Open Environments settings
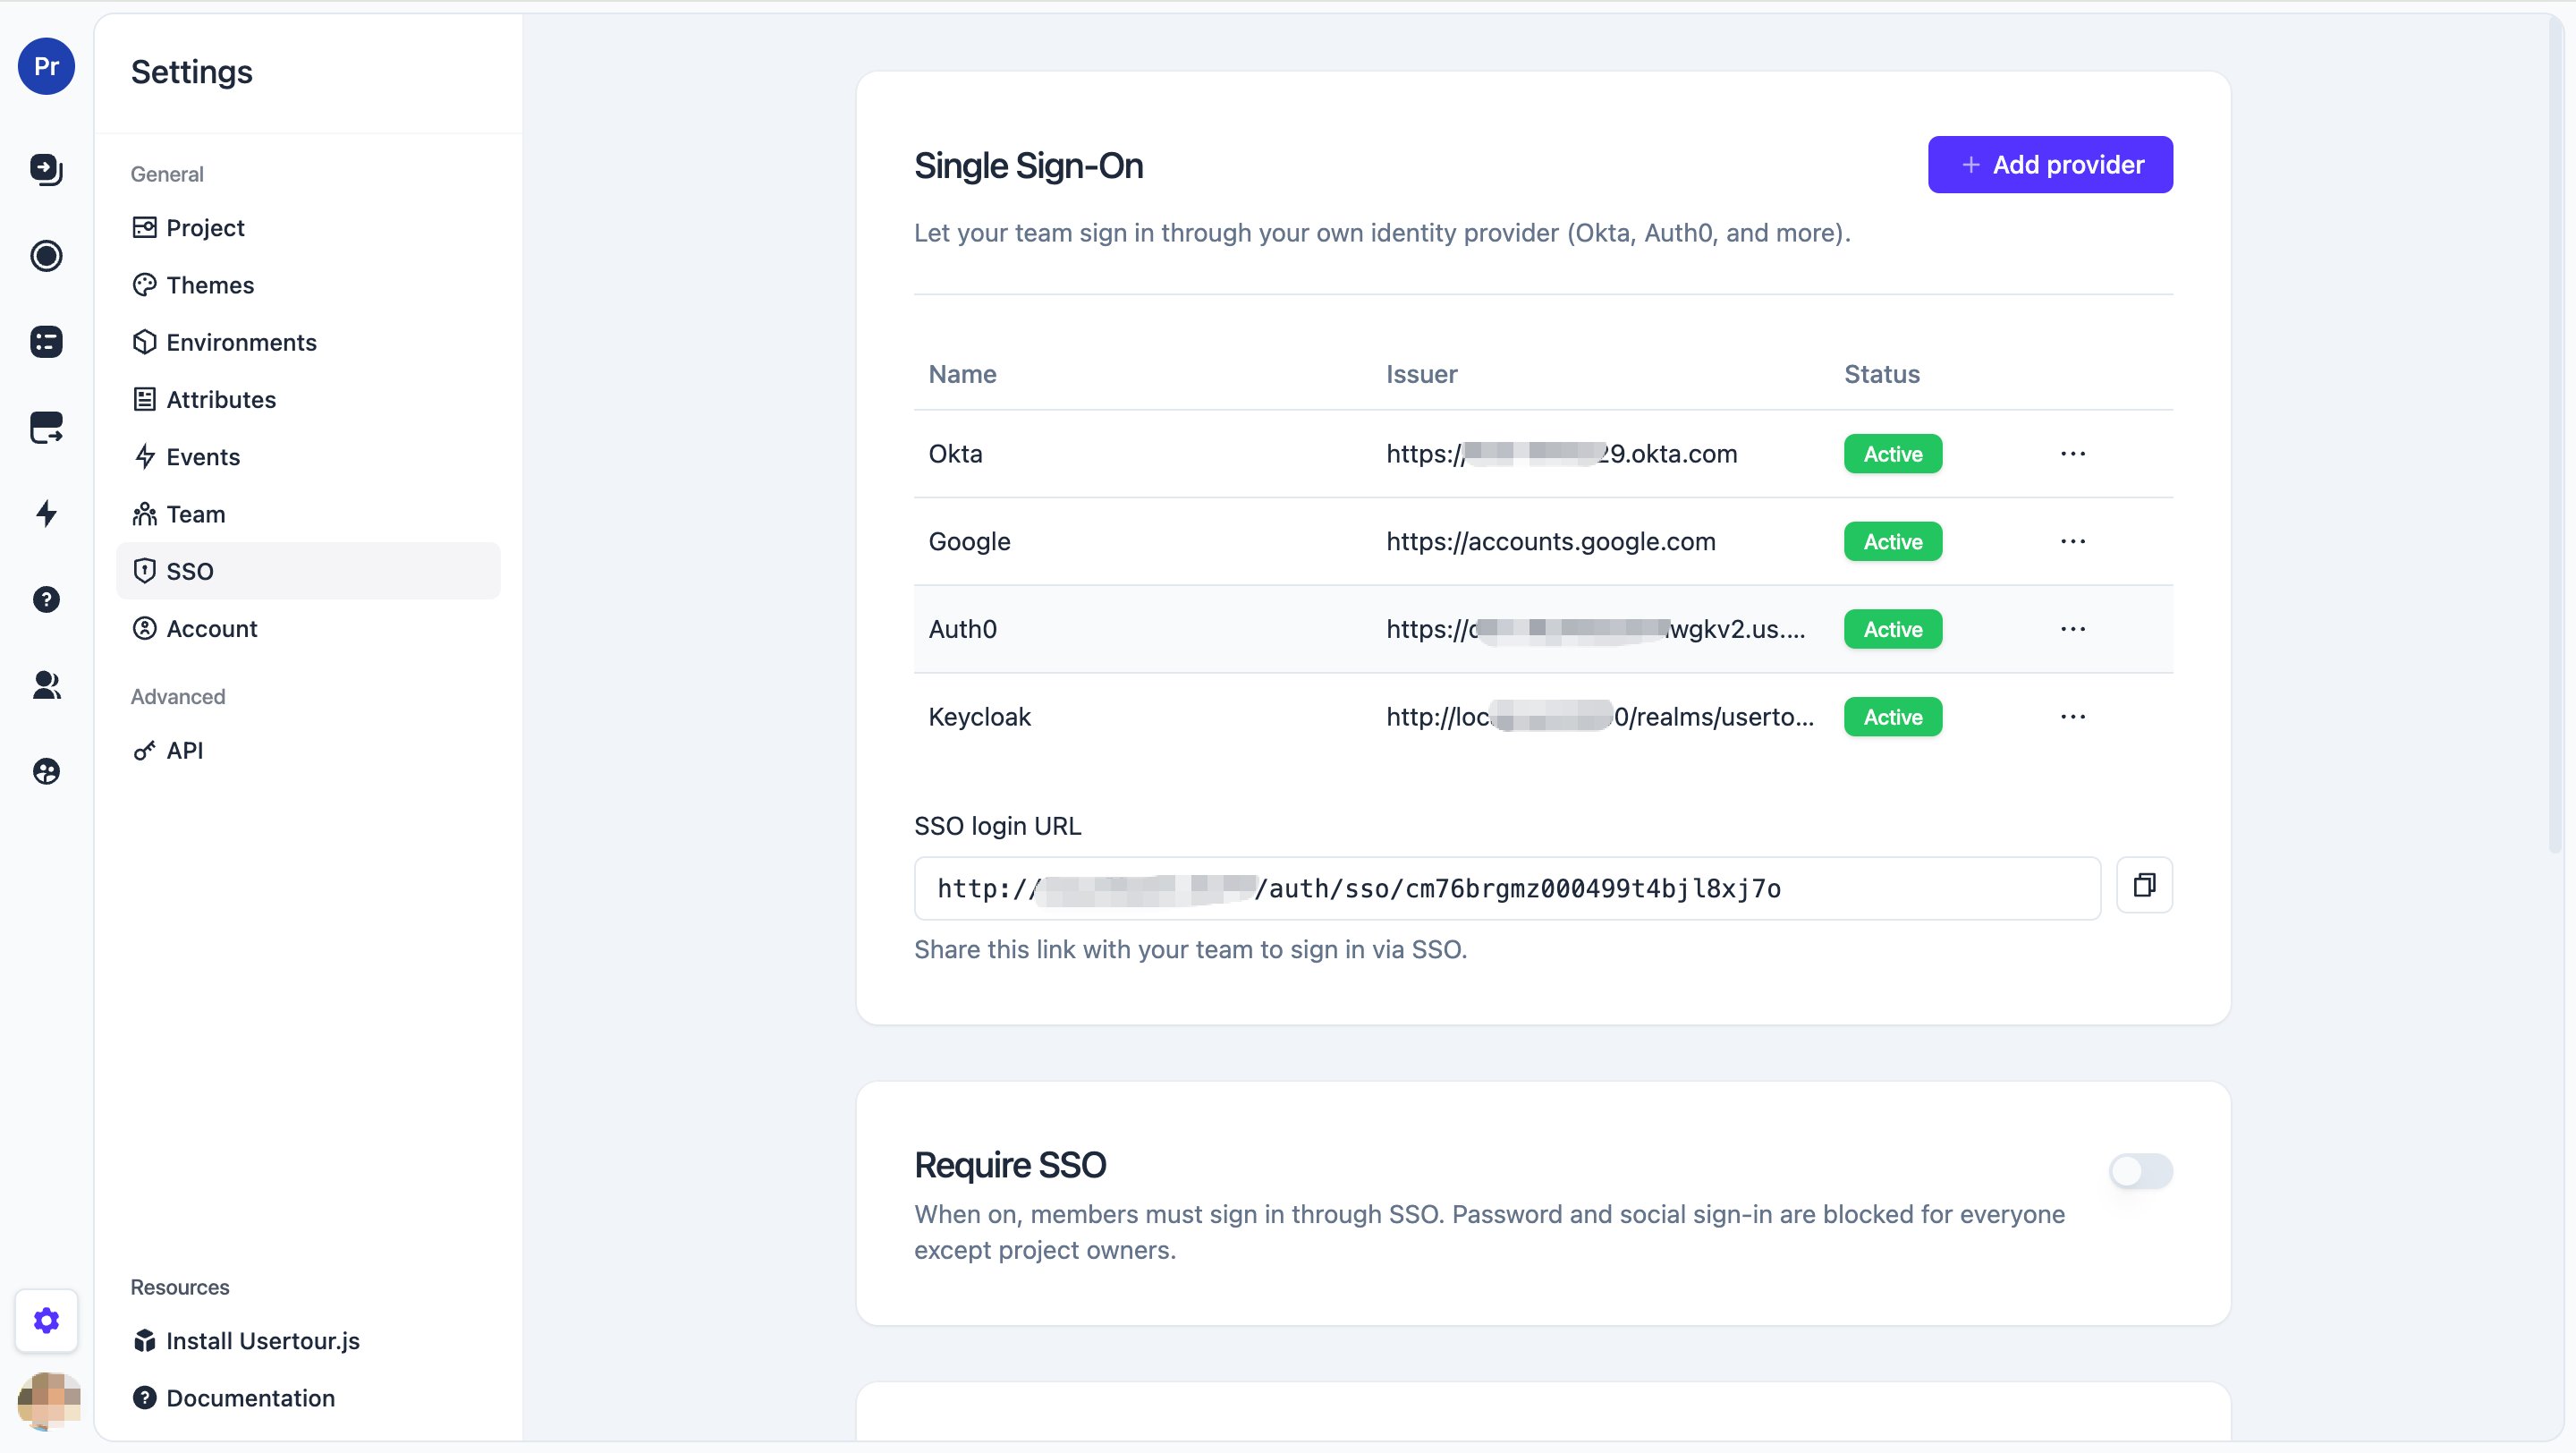The width and height of the screenshot is (2576, 1453). pos(308,342)
